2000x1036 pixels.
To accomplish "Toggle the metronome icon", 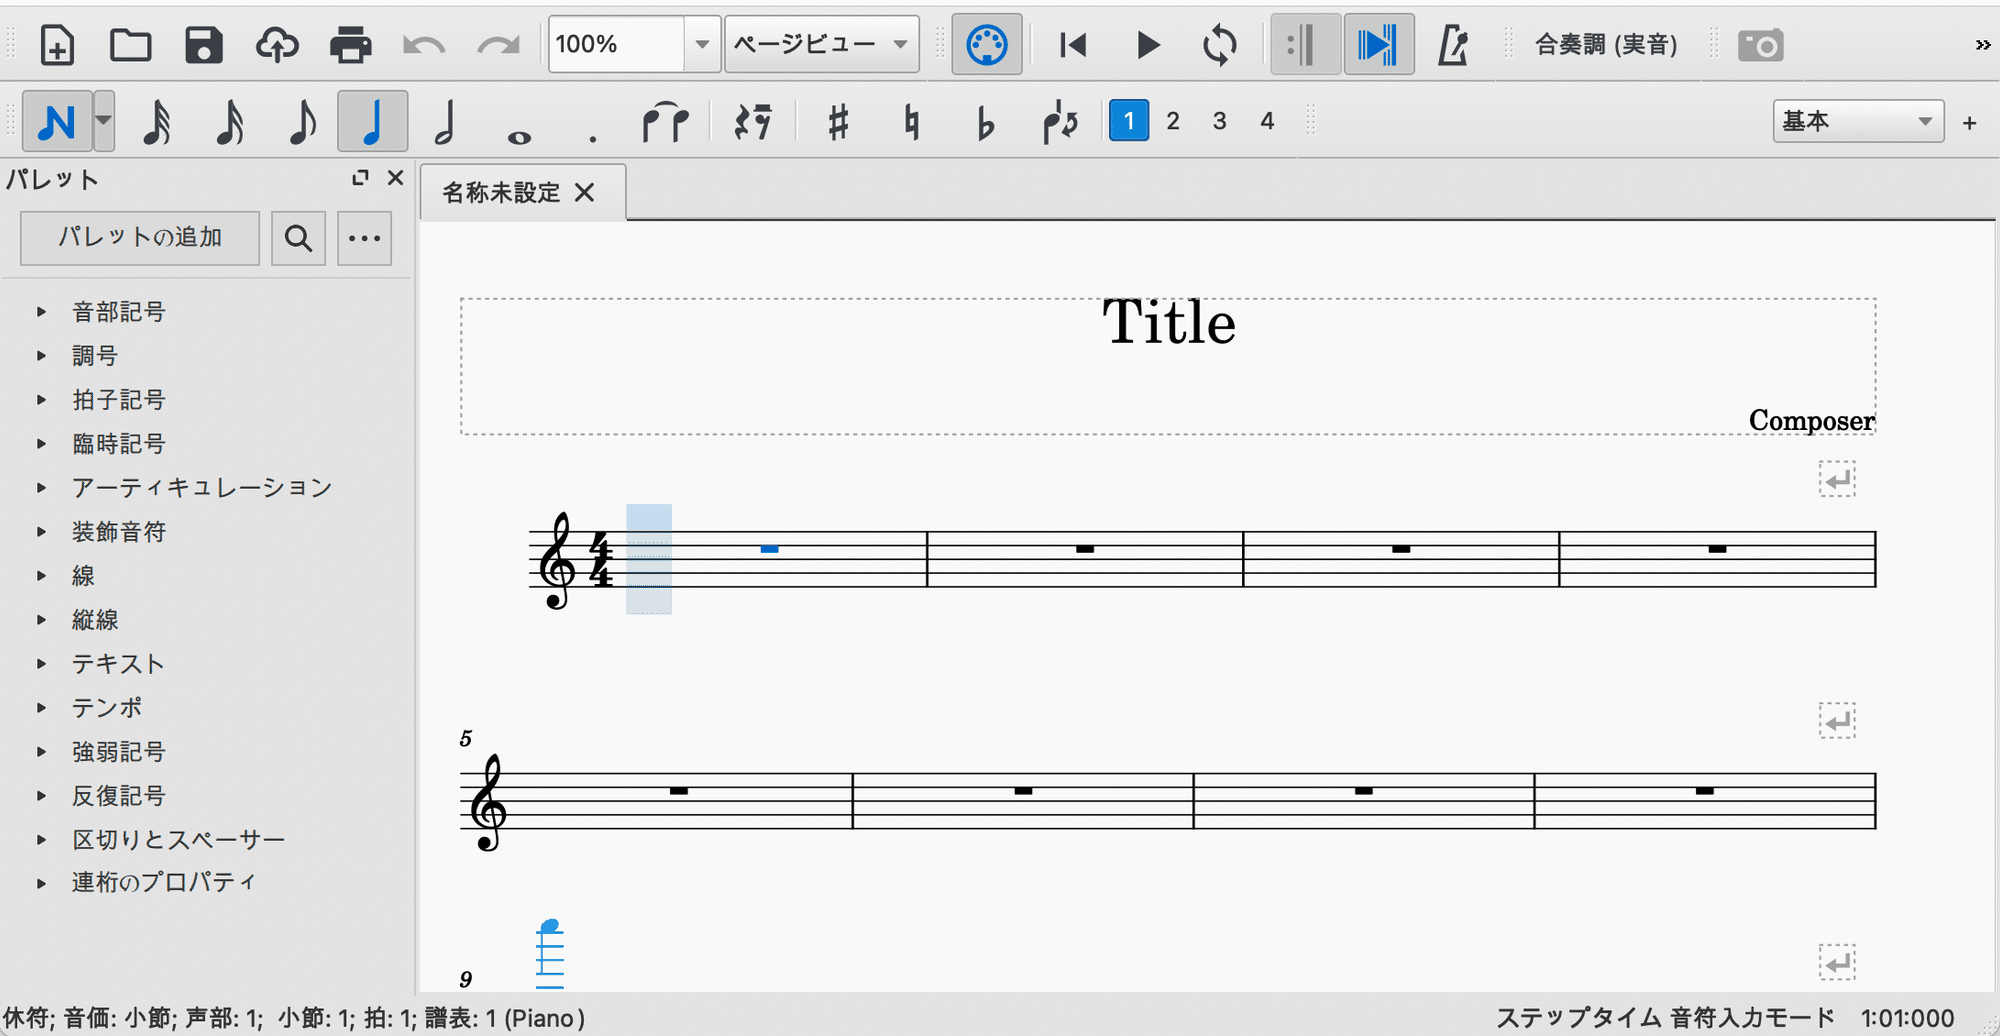I will tap(1452, 45).
